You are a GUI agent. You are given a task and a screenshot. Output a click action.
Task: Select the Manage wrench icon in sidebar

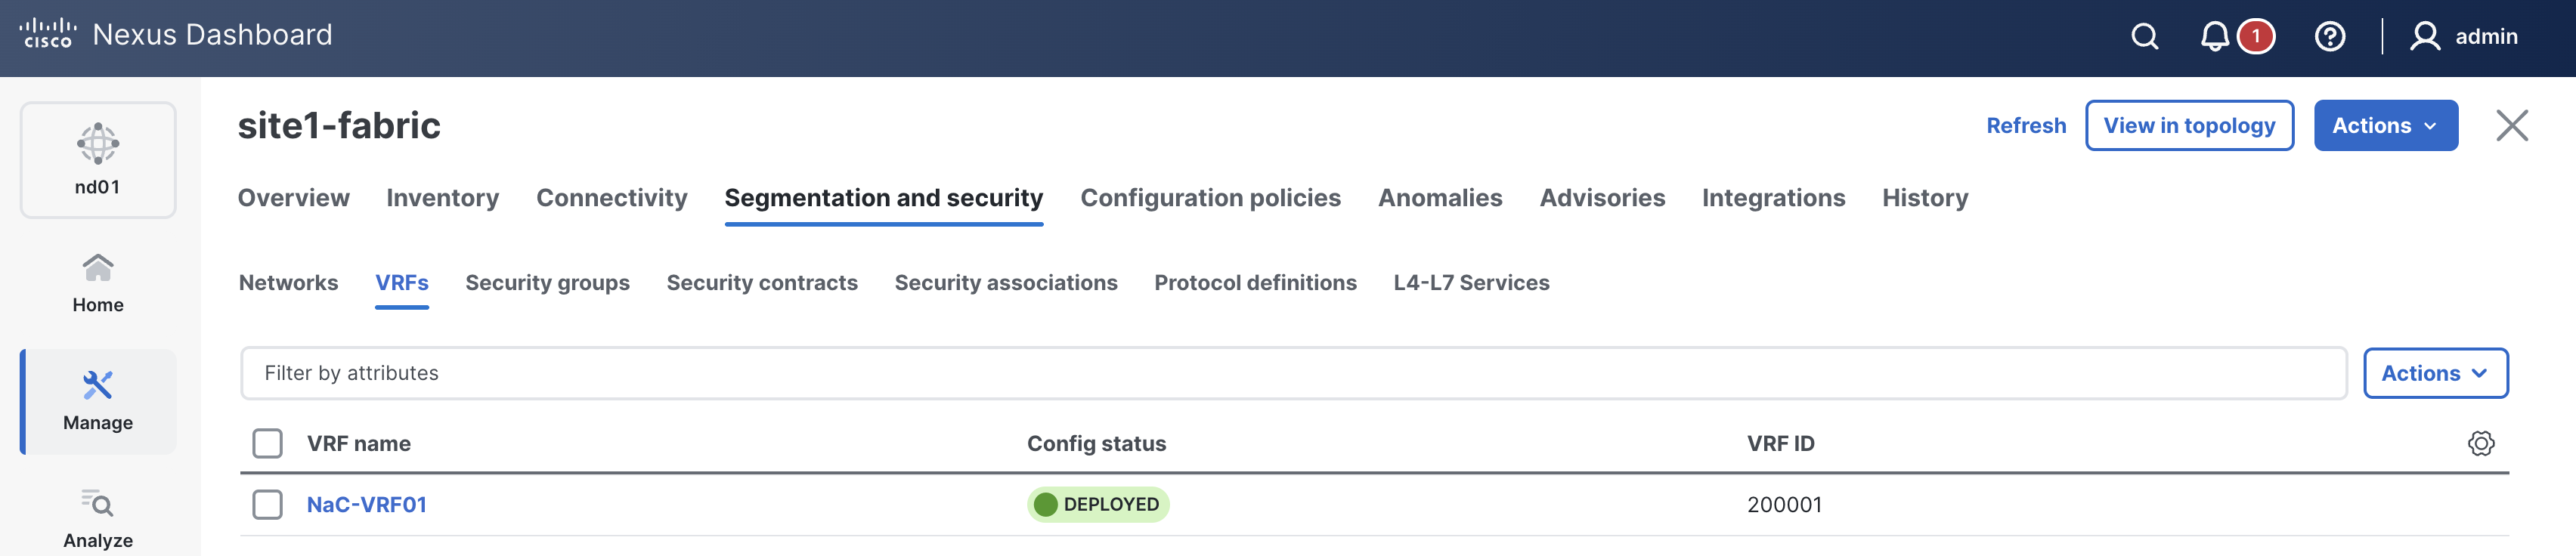98,386
